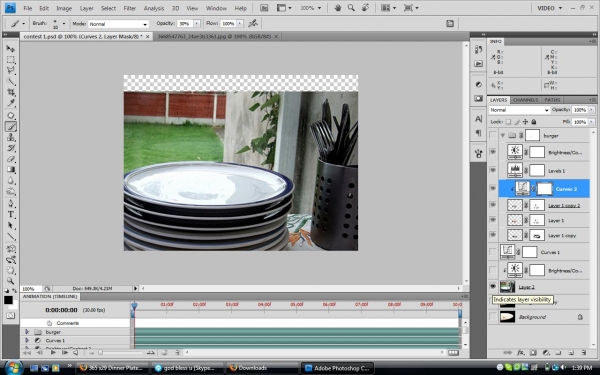
Task: Click the Add layer mask icon
Action: point(533,352)
